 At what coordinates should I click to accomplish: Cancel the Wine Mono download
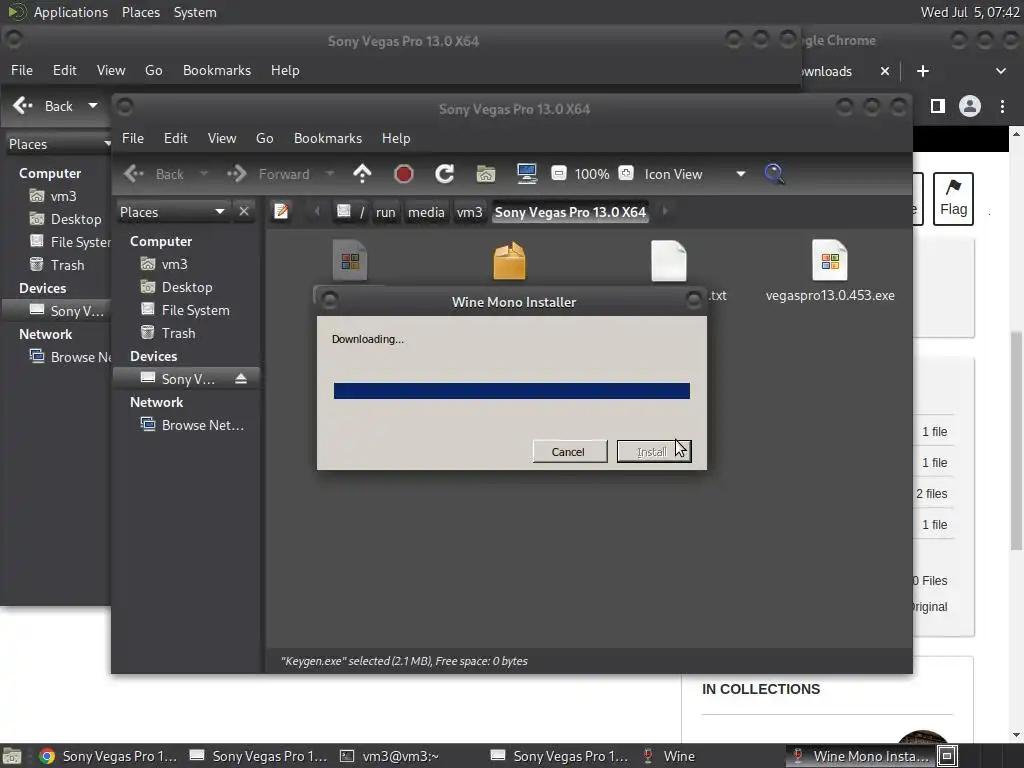569,451
